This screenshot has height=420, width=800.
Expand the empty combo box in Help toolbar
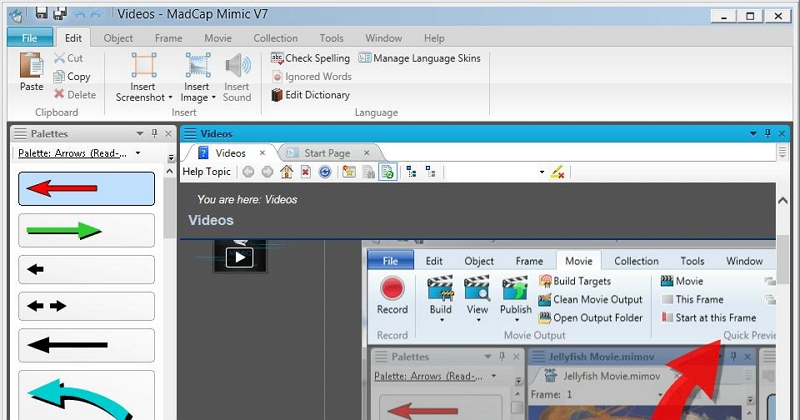(x=542, y=172)
